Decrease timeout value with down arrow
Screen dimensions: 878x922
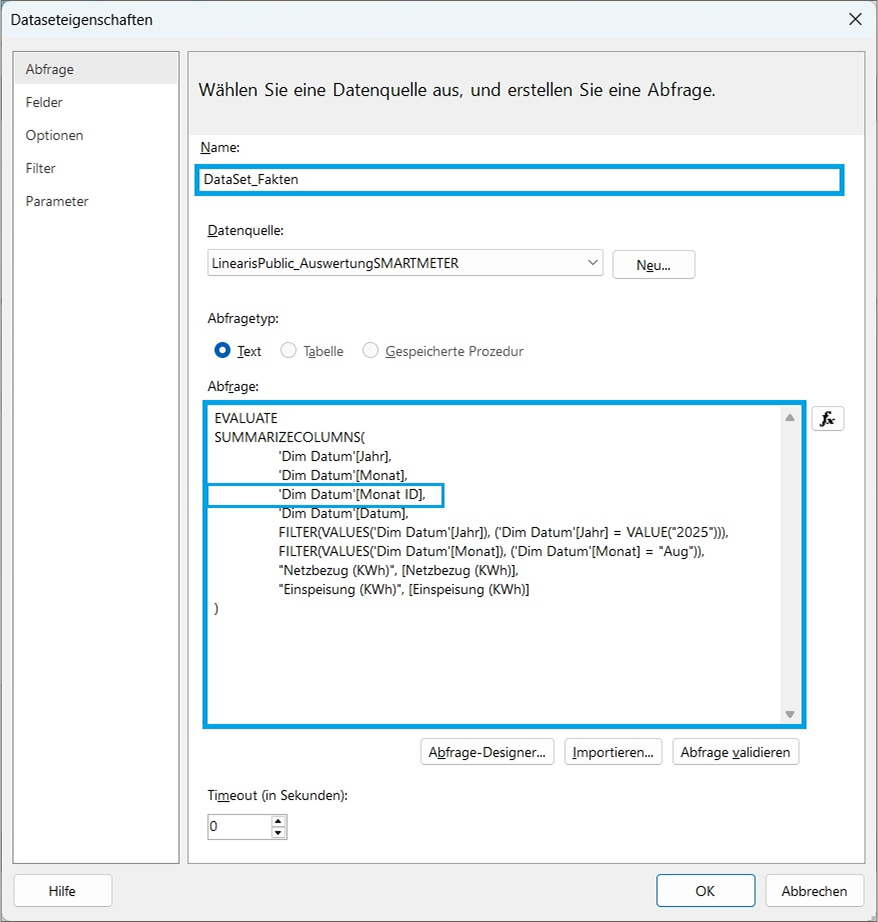(279, 832)
